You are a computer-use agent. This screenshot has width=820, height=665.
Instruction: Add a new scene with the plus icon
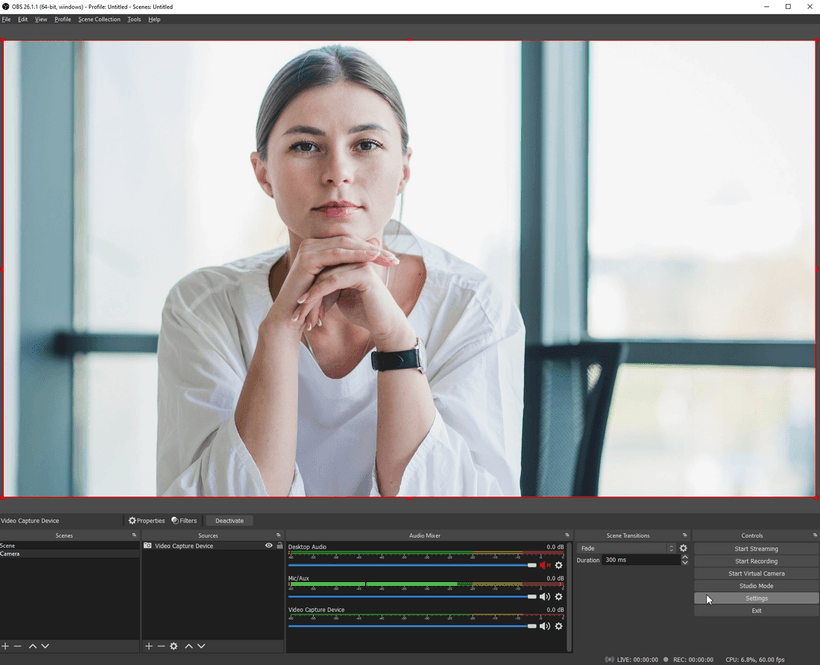click(5, 646)
